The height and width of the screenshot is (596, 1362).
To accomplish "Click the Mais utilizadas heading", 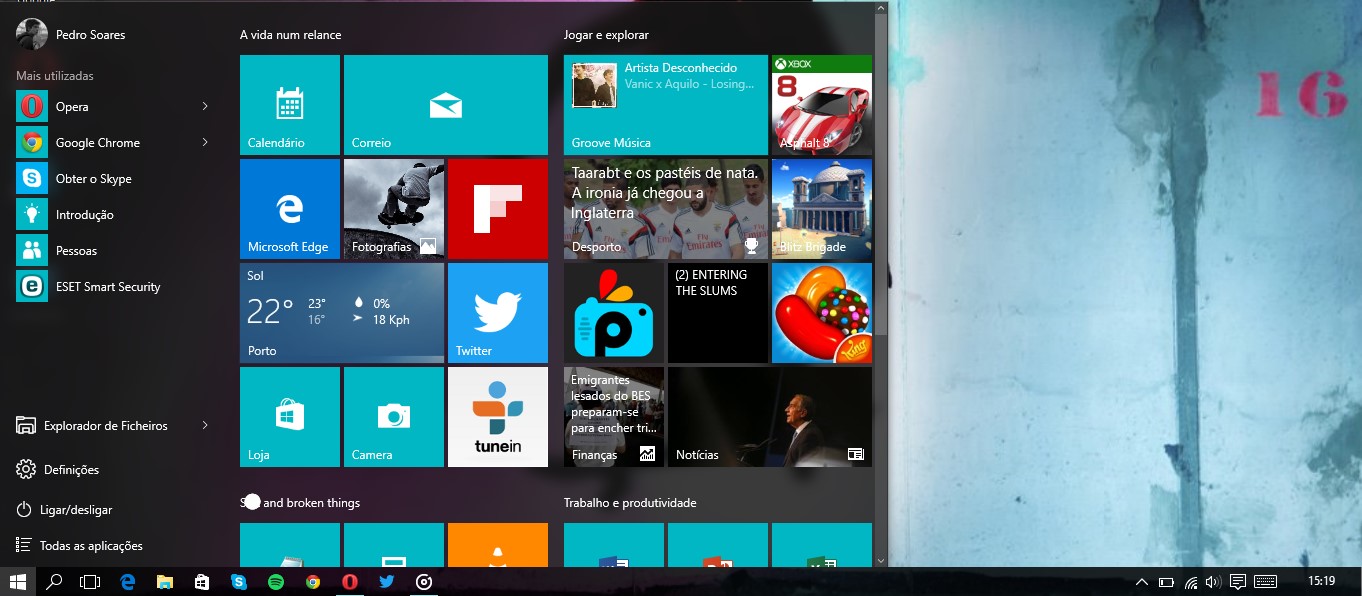I will [55, 76].
